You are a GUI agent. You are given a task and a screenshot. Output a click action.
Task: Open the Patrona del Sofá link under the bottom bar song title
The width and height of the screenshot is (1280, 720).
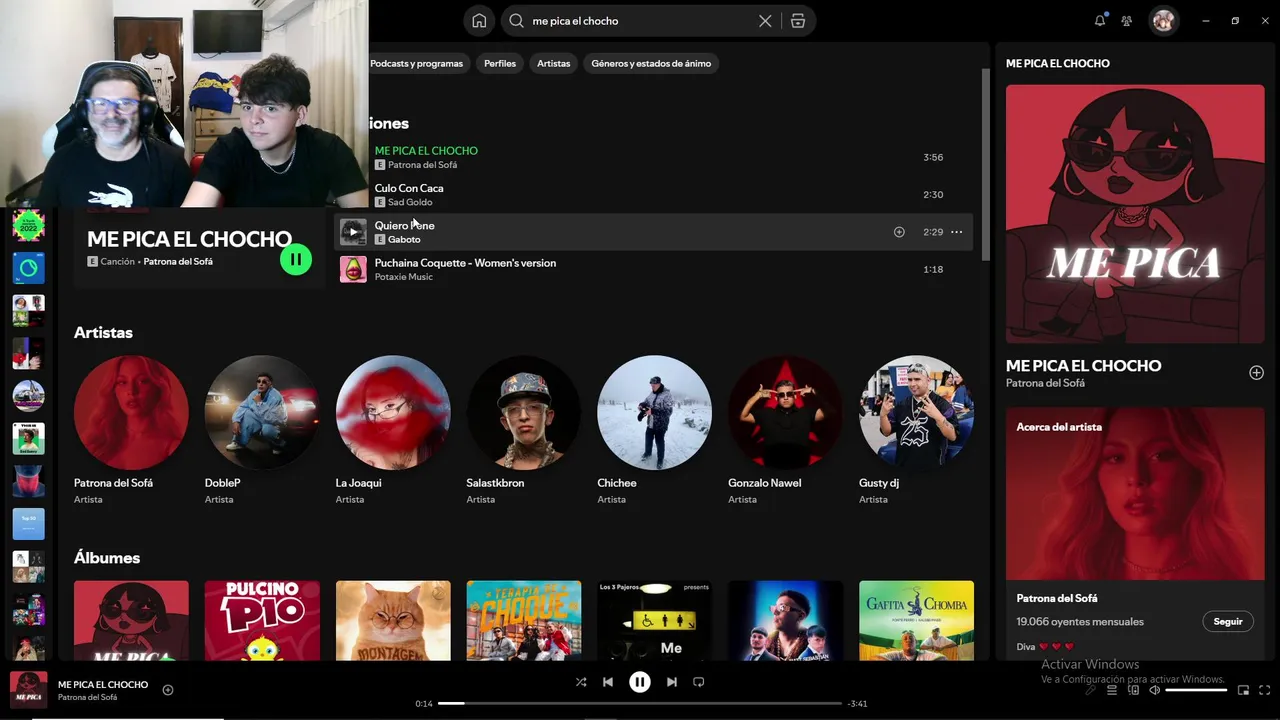click(88, 697)
